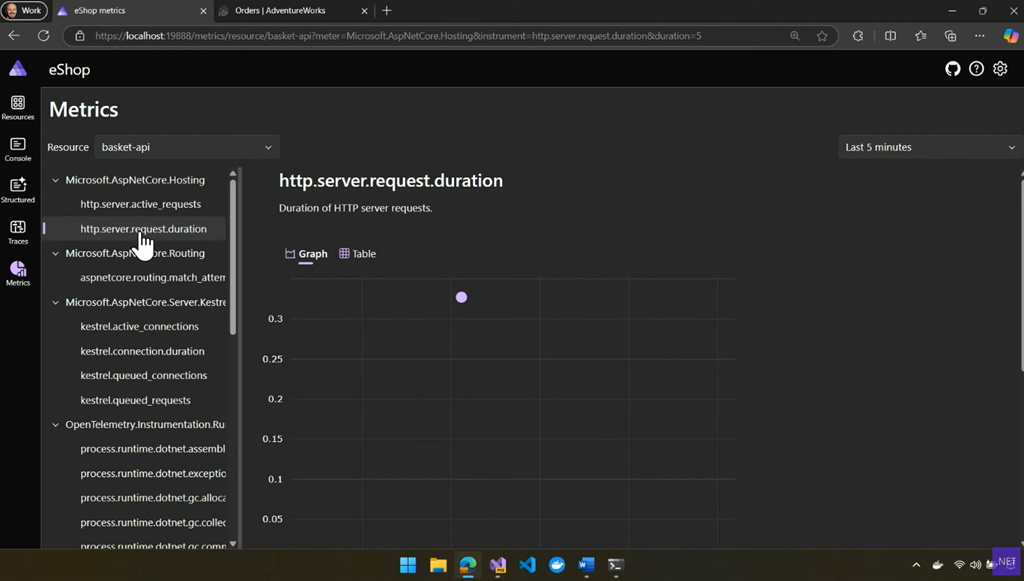Open dashboard settings gear icon
This screenshot has width=1024, height=581.
tap(1000, 69)
